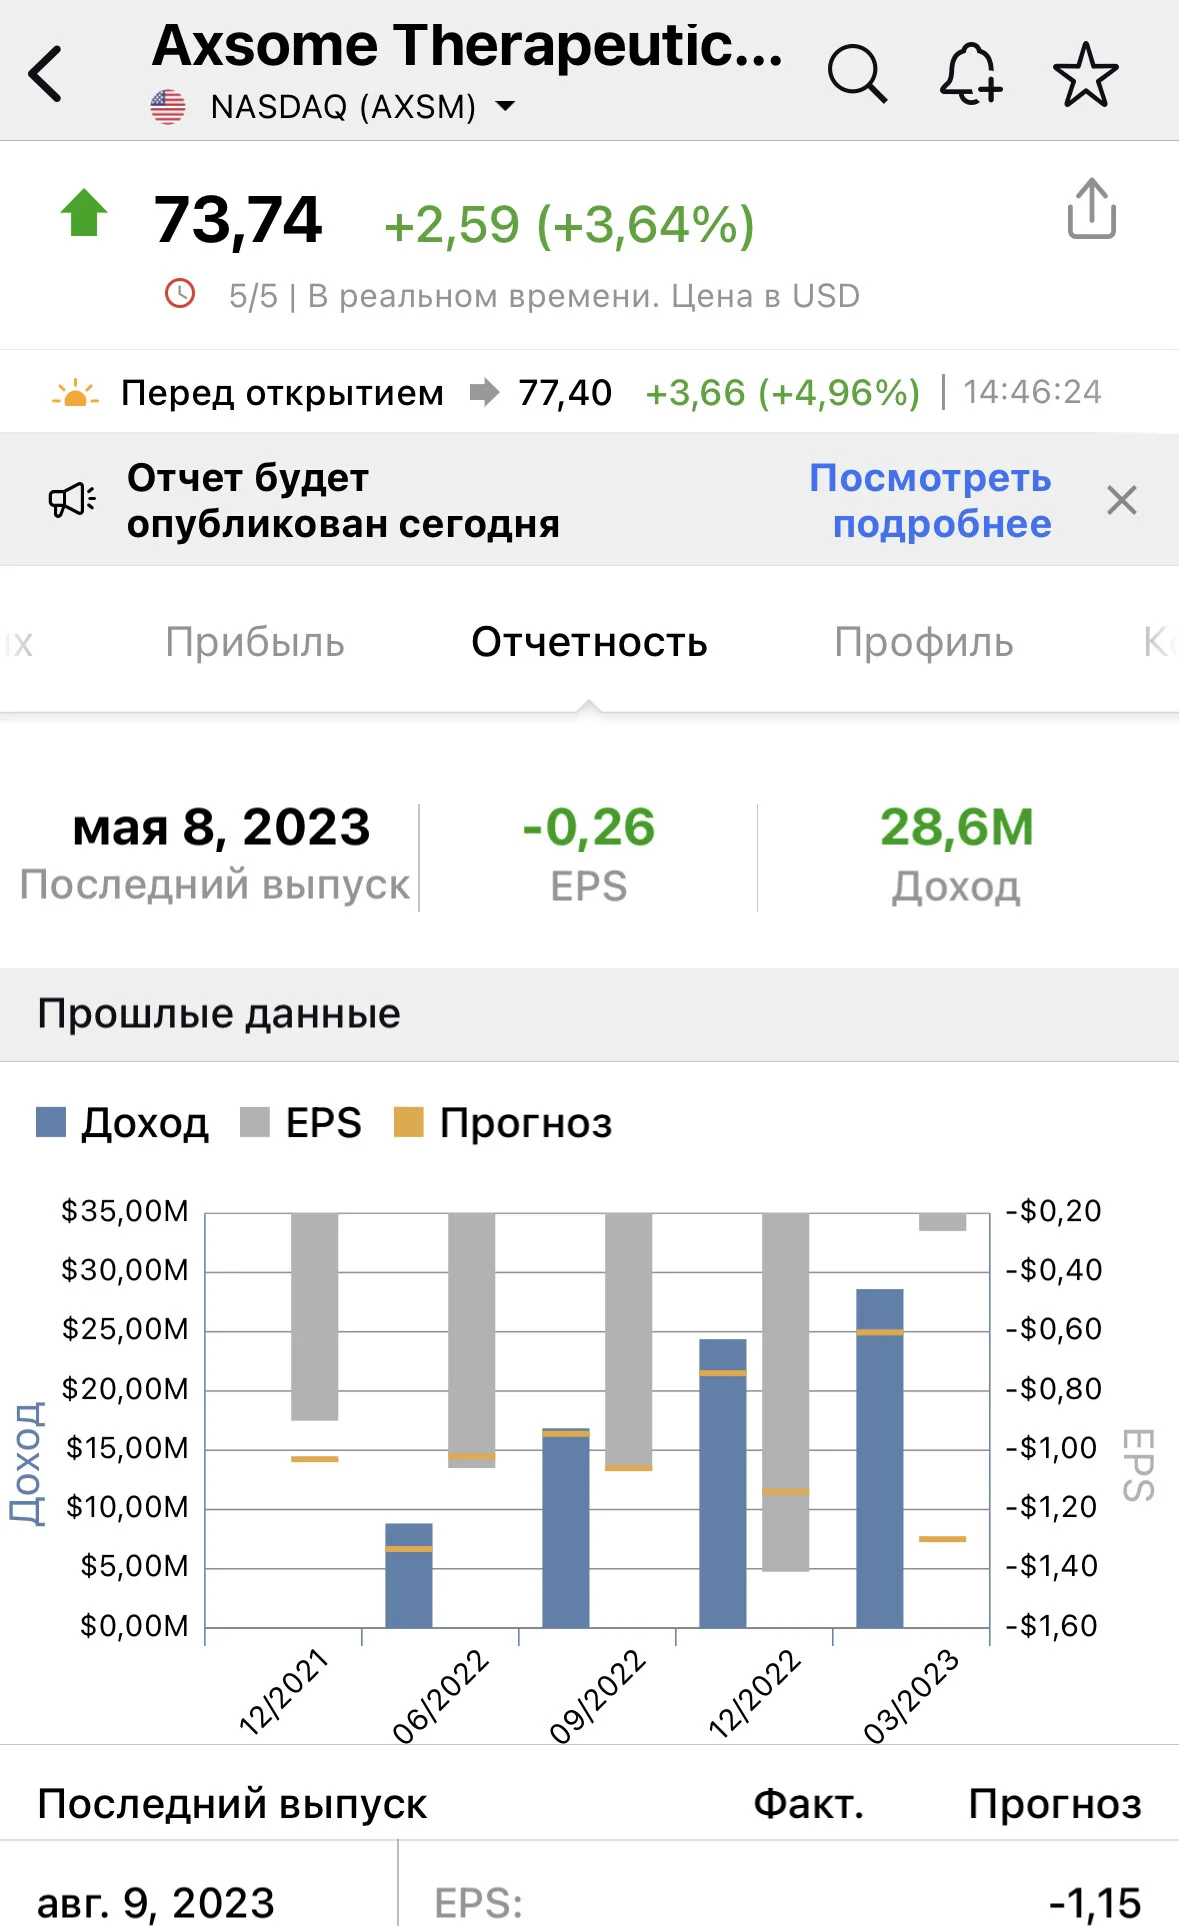Tap the 12/2022 revenue bar

point(723,1483)
